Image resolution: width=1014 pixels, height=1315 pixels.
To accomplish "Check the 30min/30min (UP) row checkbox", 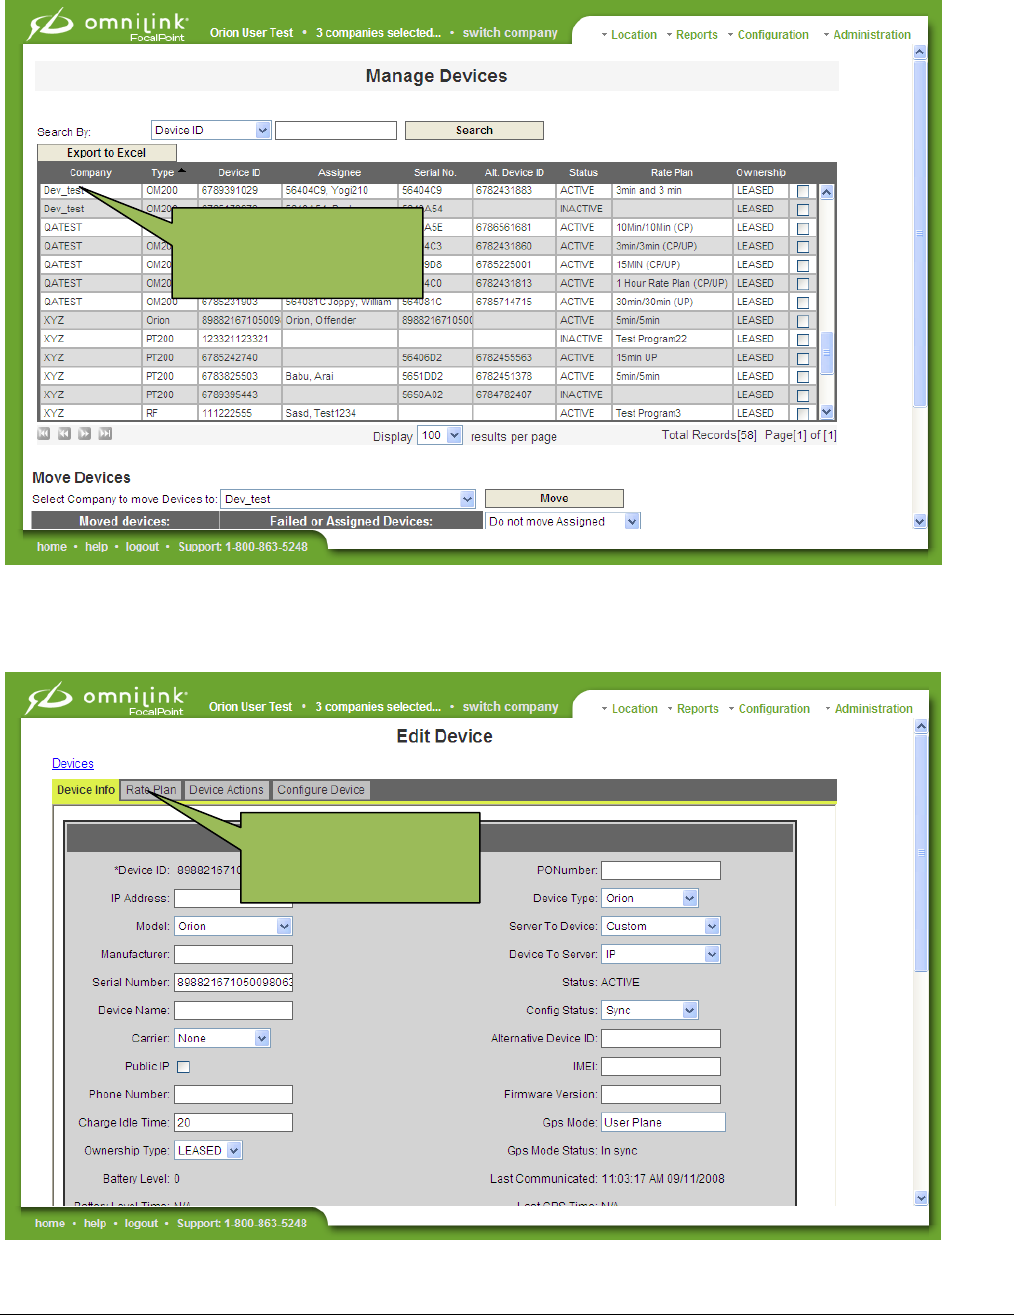I will (803, 303).
